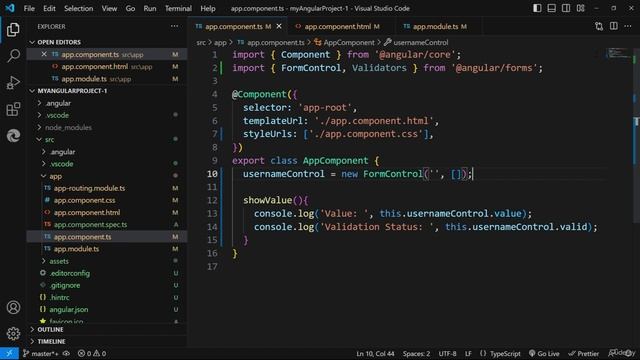Image resolution: width=640 pixels, height=360 pixels.
Task: Click the editor minimap
Action: (x=618, y=53)
